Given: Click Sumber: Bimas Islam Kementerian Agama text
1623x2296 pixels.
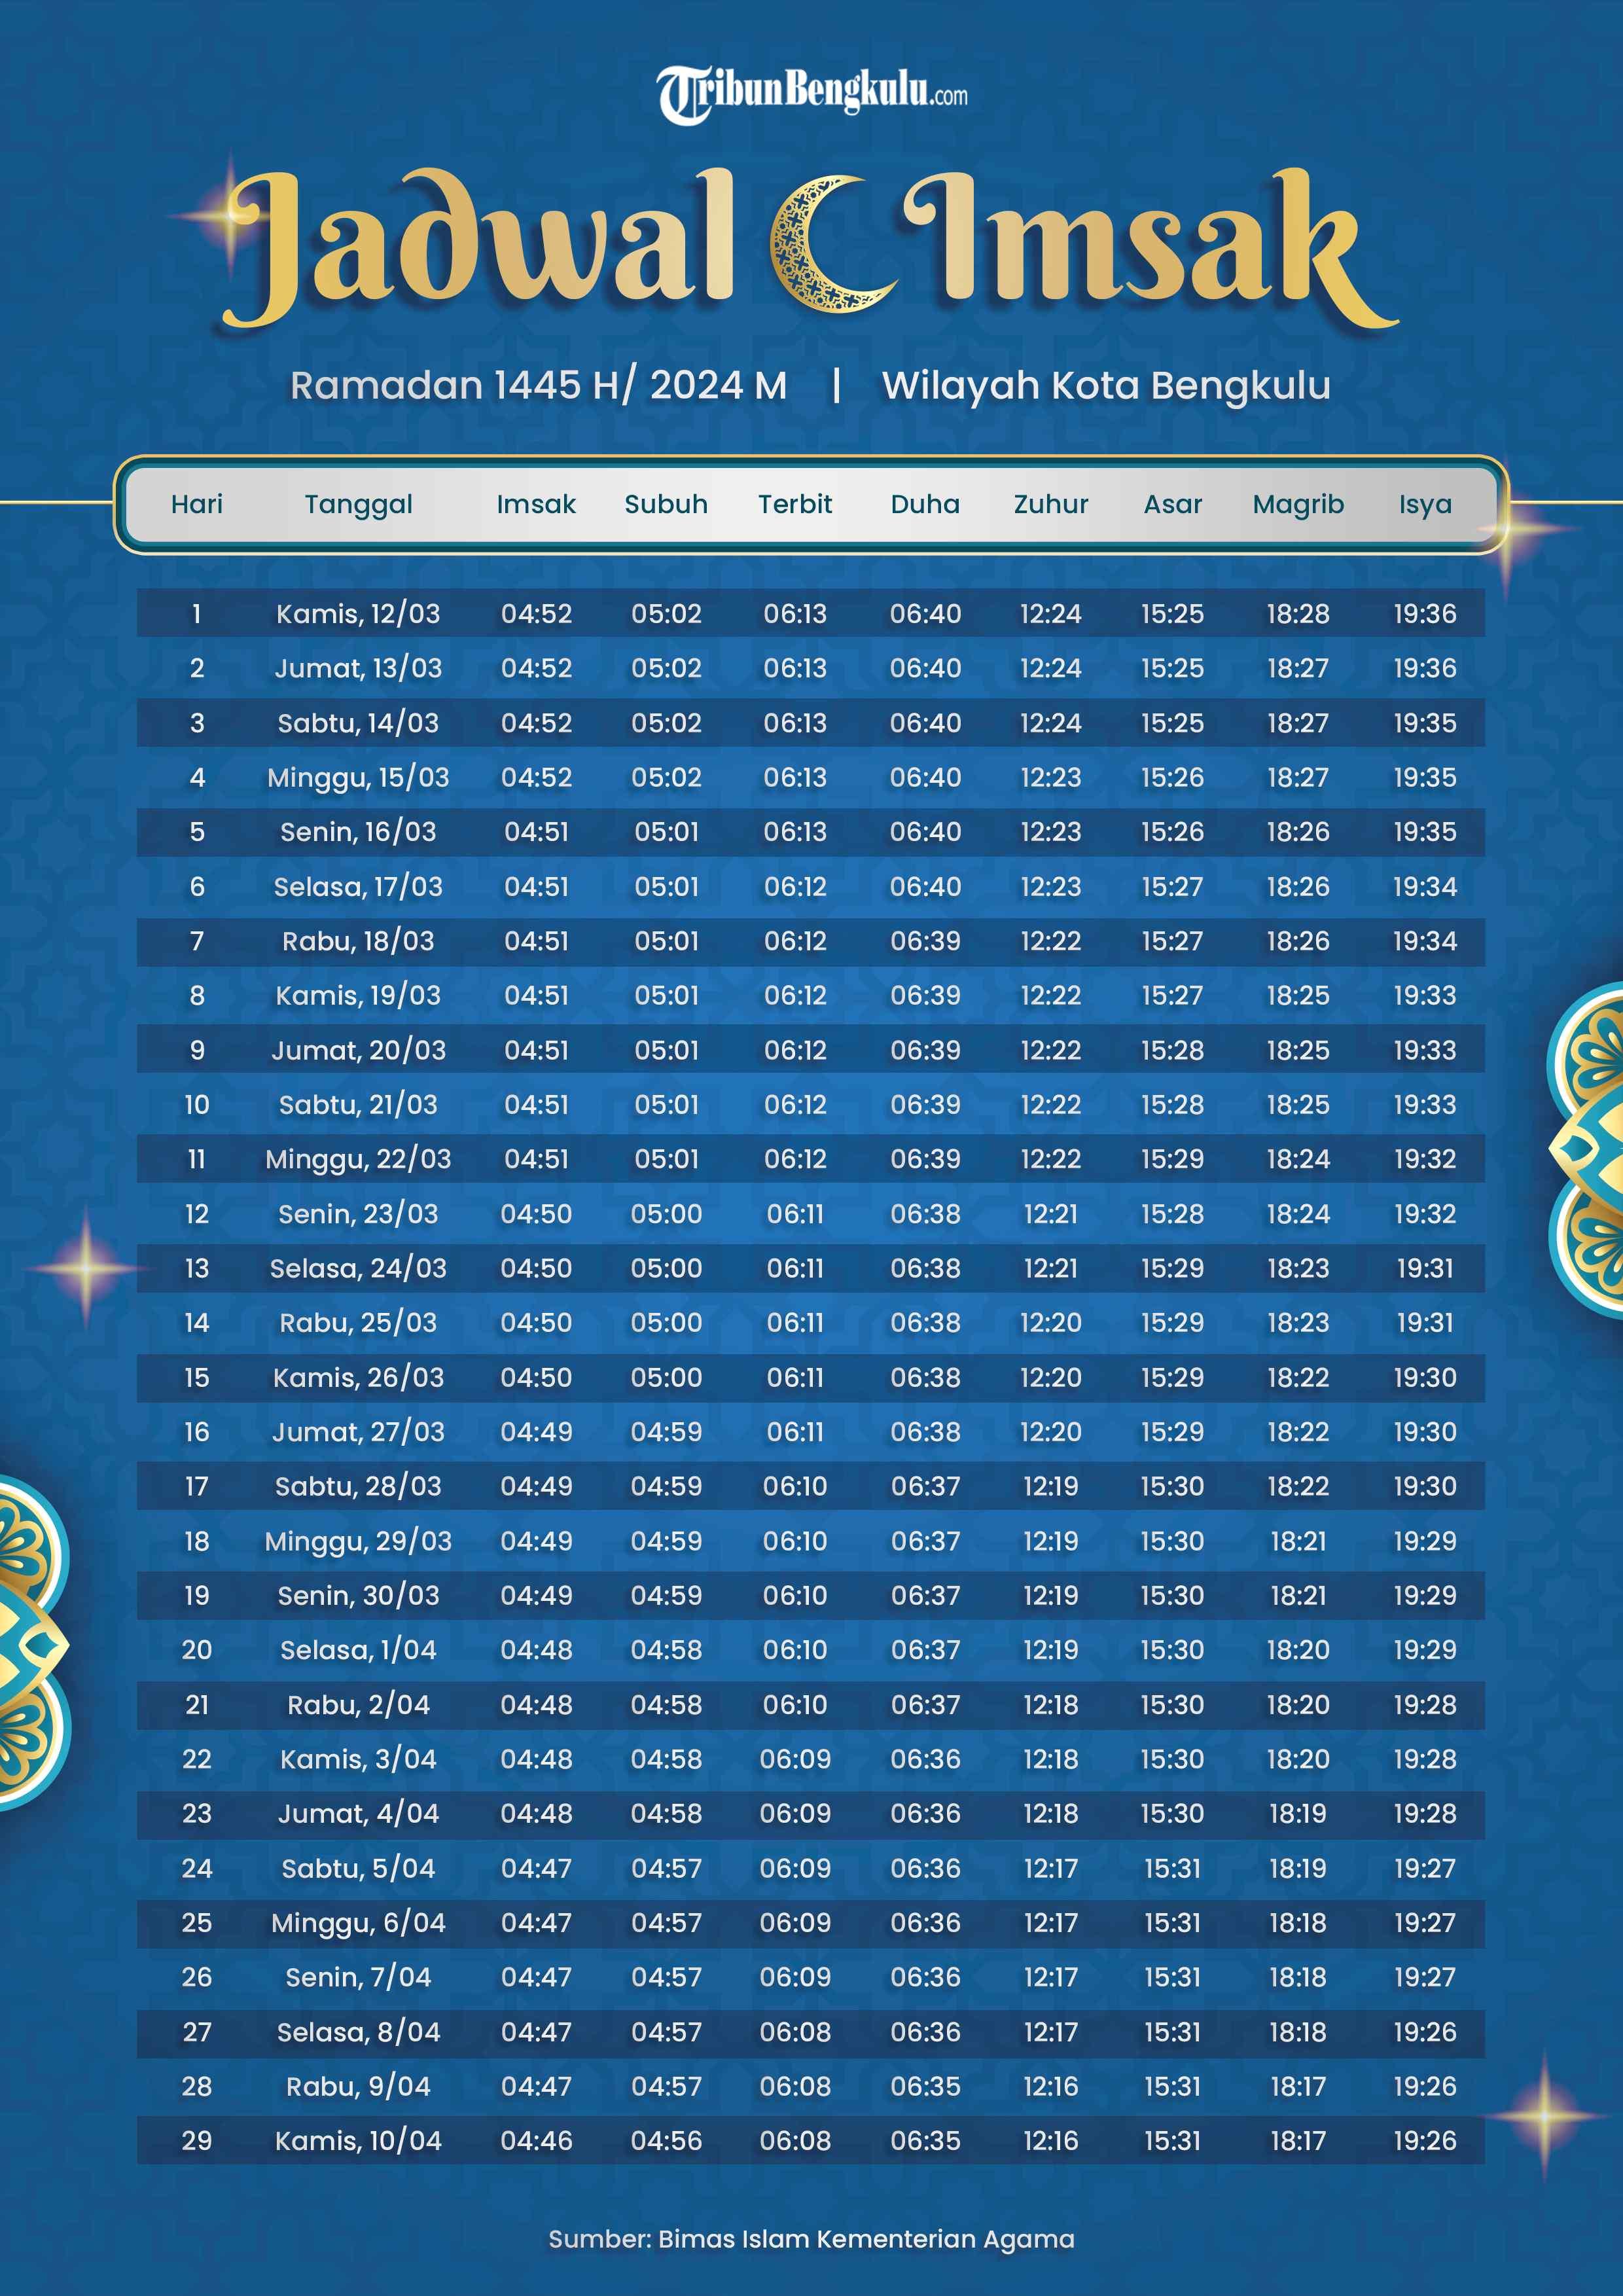Looking at the screenshot, I should [811, 2238].
